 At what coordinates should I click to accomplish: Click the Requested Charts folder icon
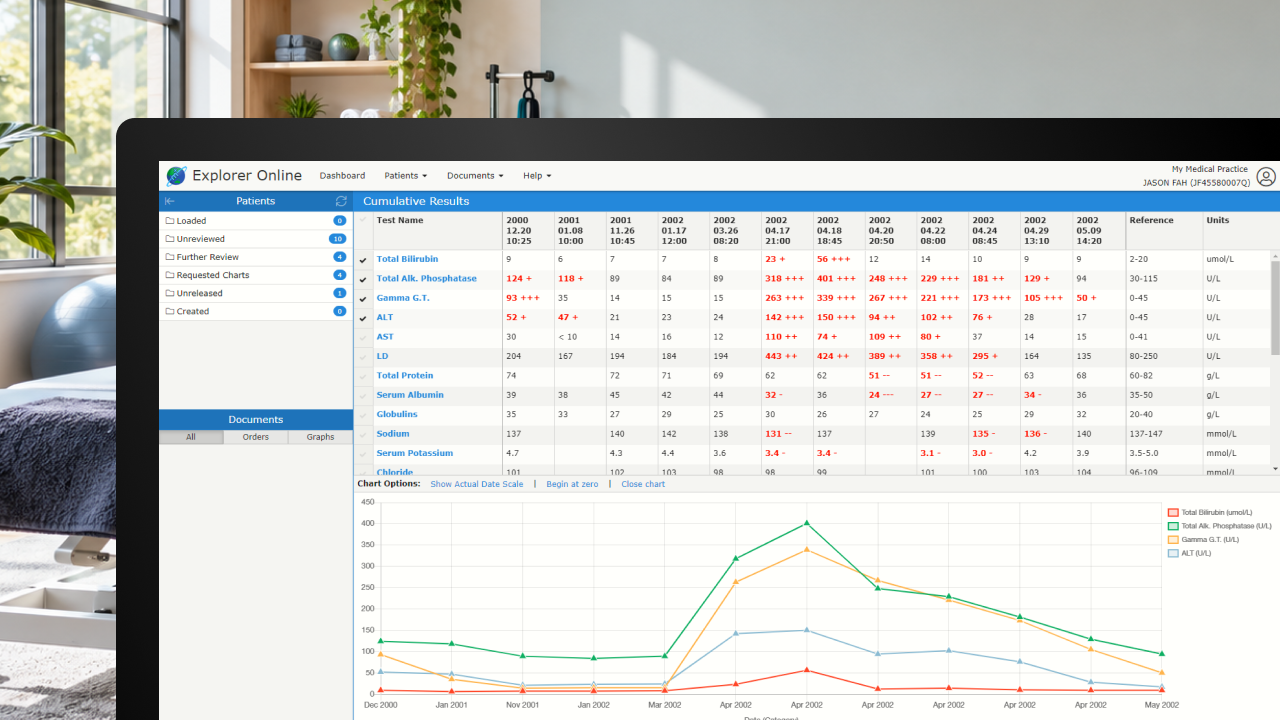click(170, 275)
